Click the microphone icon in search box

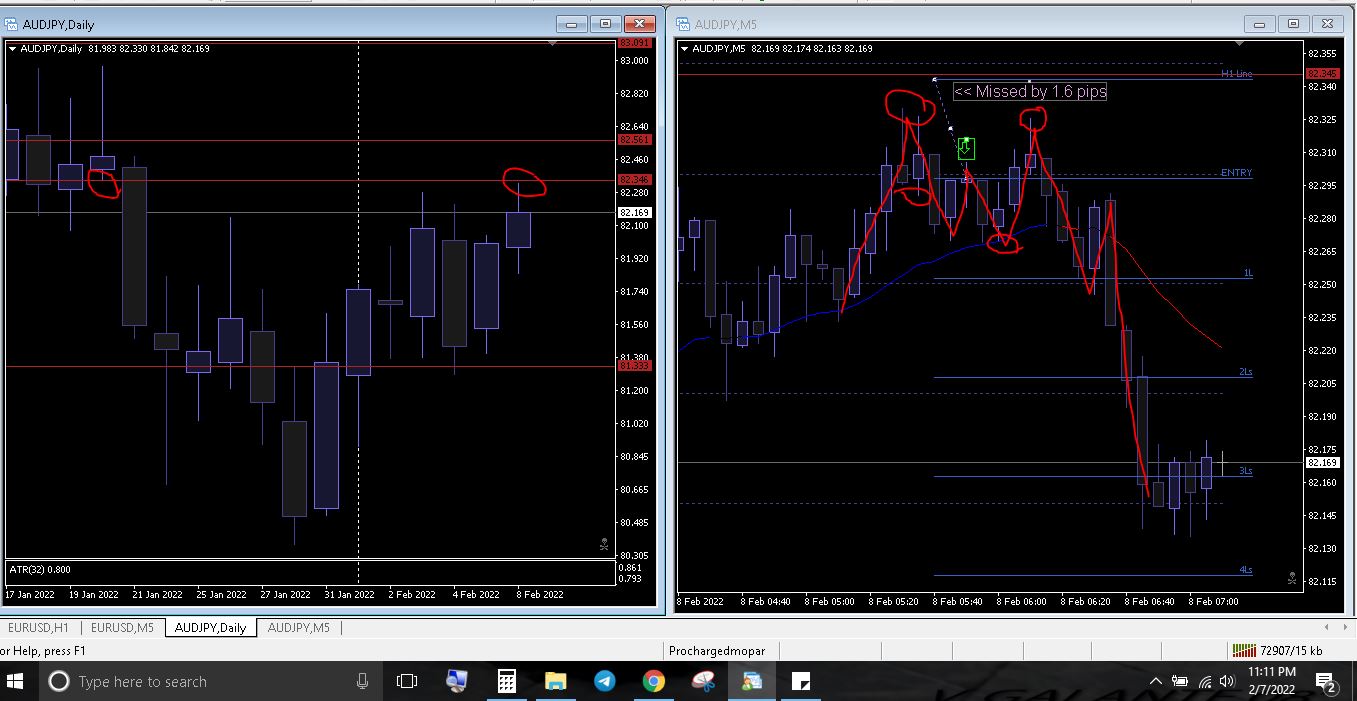click(x=362, y=682)
